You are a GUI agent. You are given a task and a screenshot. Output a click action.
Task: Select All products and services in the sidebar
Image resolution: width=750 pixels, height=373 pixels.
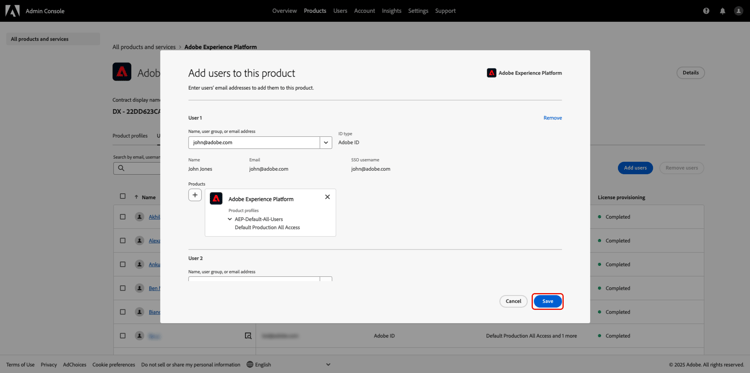tap(53, 39)
